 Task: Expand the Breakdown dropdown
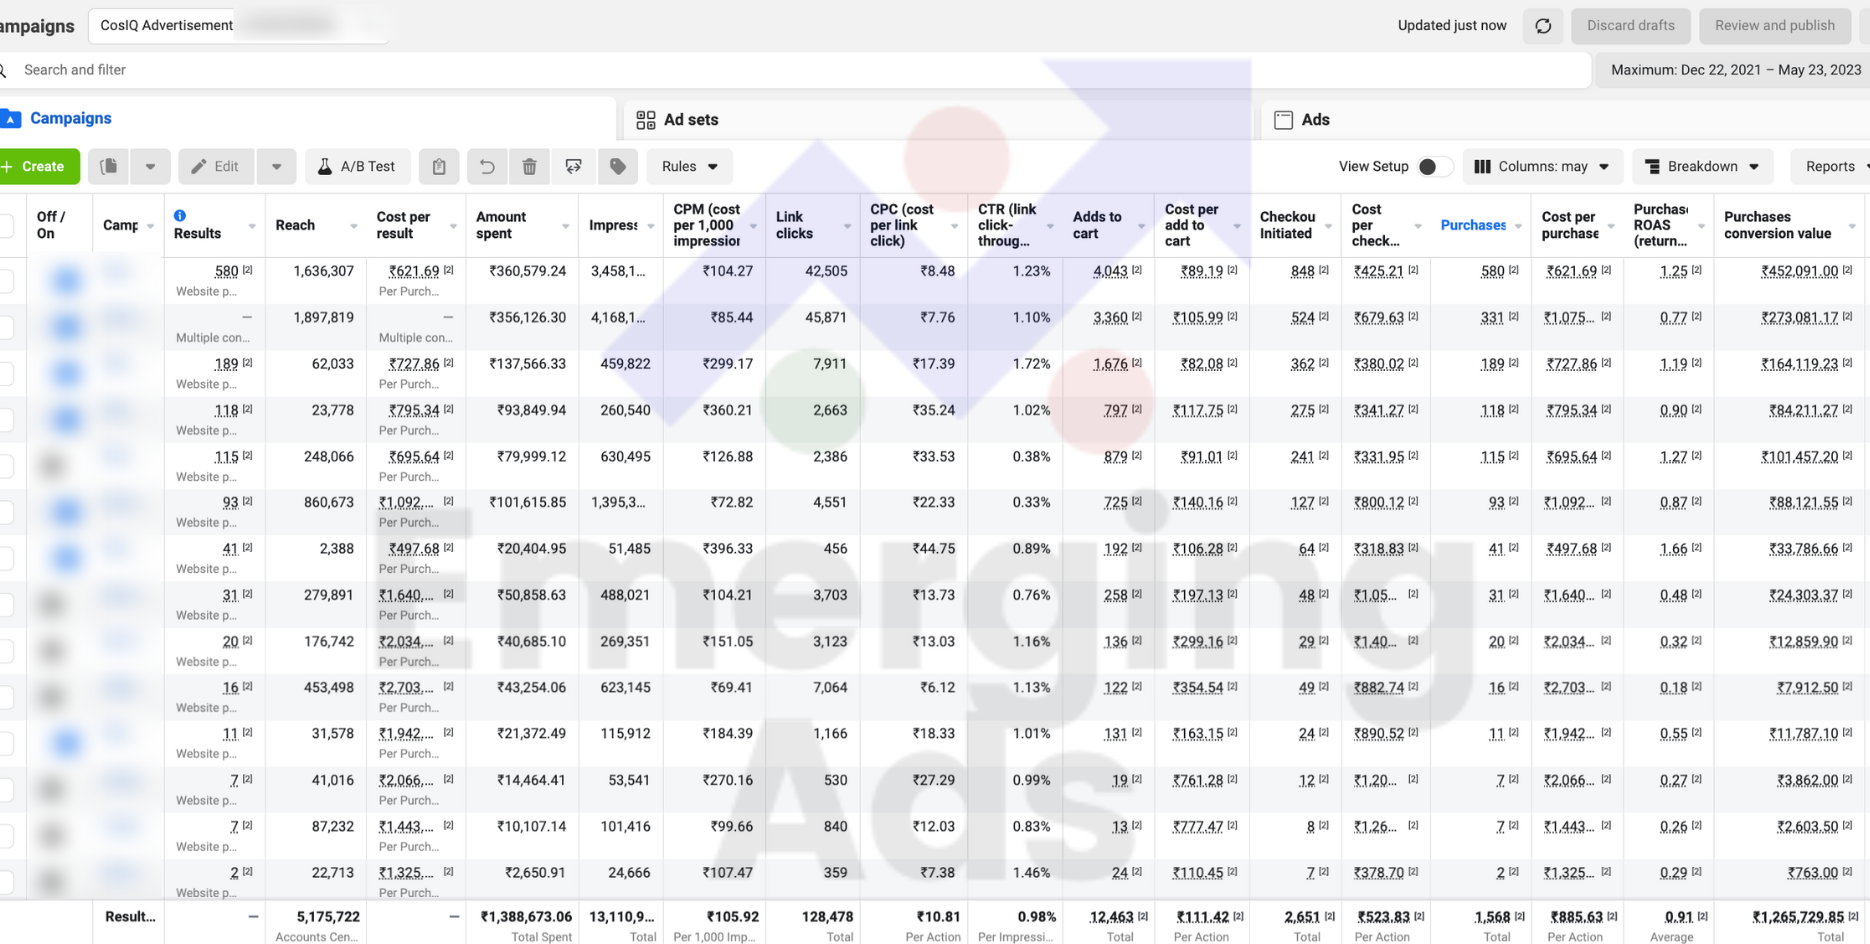coord(1702,166)
